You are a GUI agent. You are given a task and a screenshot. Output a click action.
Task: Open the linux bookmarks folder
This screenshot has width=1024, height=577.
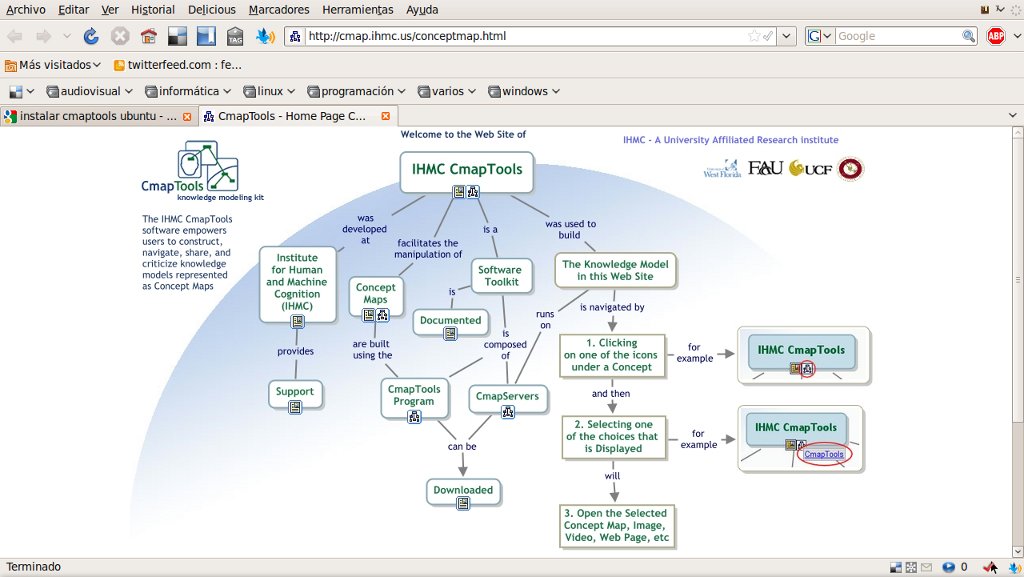tap(269, 91)
